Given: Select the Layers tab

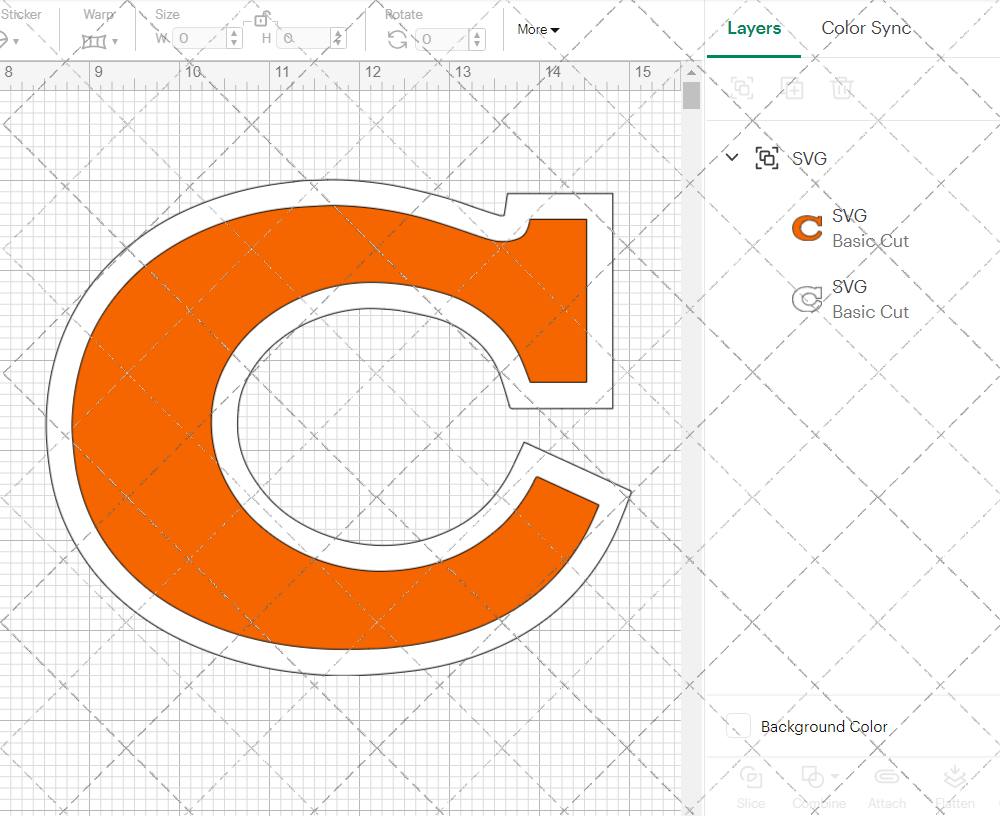Looking at the screenshot, I should [754, 28].
